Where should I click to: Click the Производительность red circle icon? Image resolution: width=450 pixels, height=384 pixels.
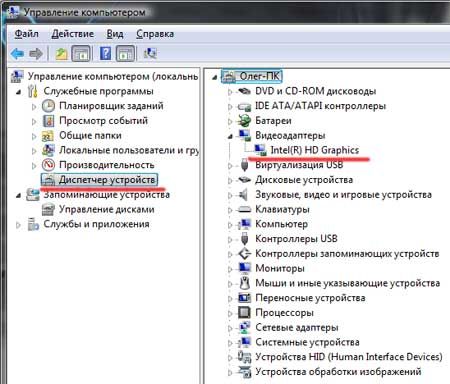(x=48, y=165)
